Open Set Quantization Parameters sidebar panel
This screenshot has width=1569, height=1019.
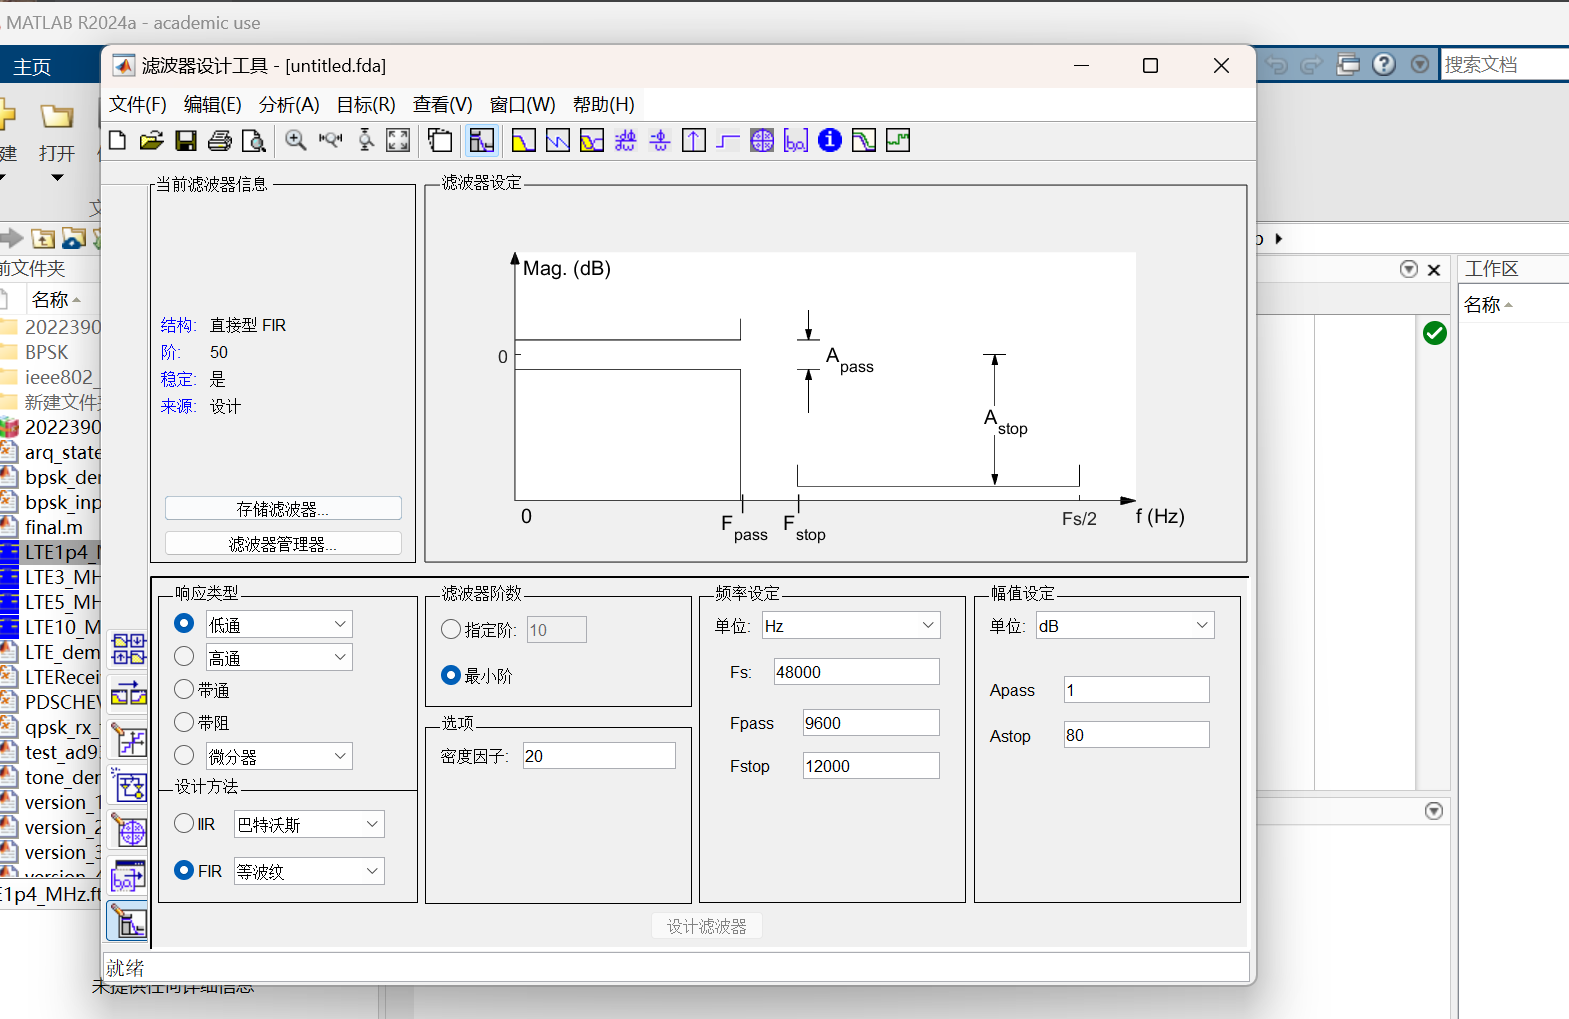[x=128, y=741]
